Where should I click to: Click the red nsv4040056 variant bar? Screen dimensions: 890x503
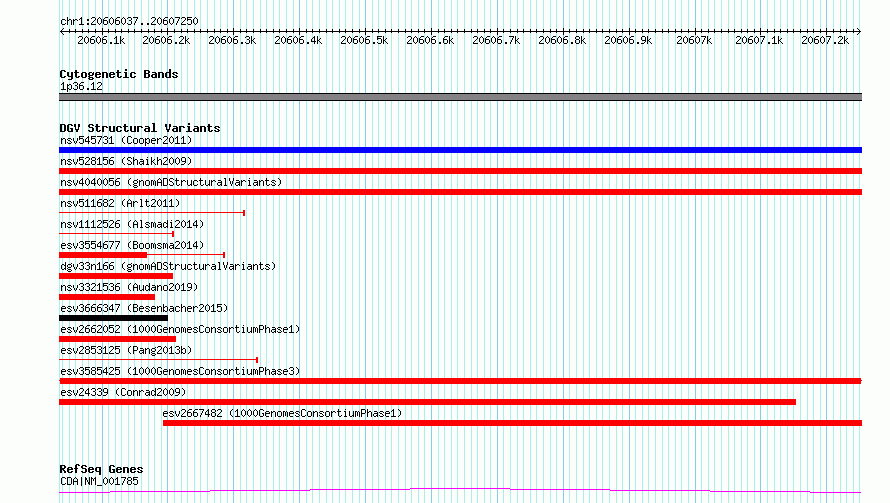(460, 192)
